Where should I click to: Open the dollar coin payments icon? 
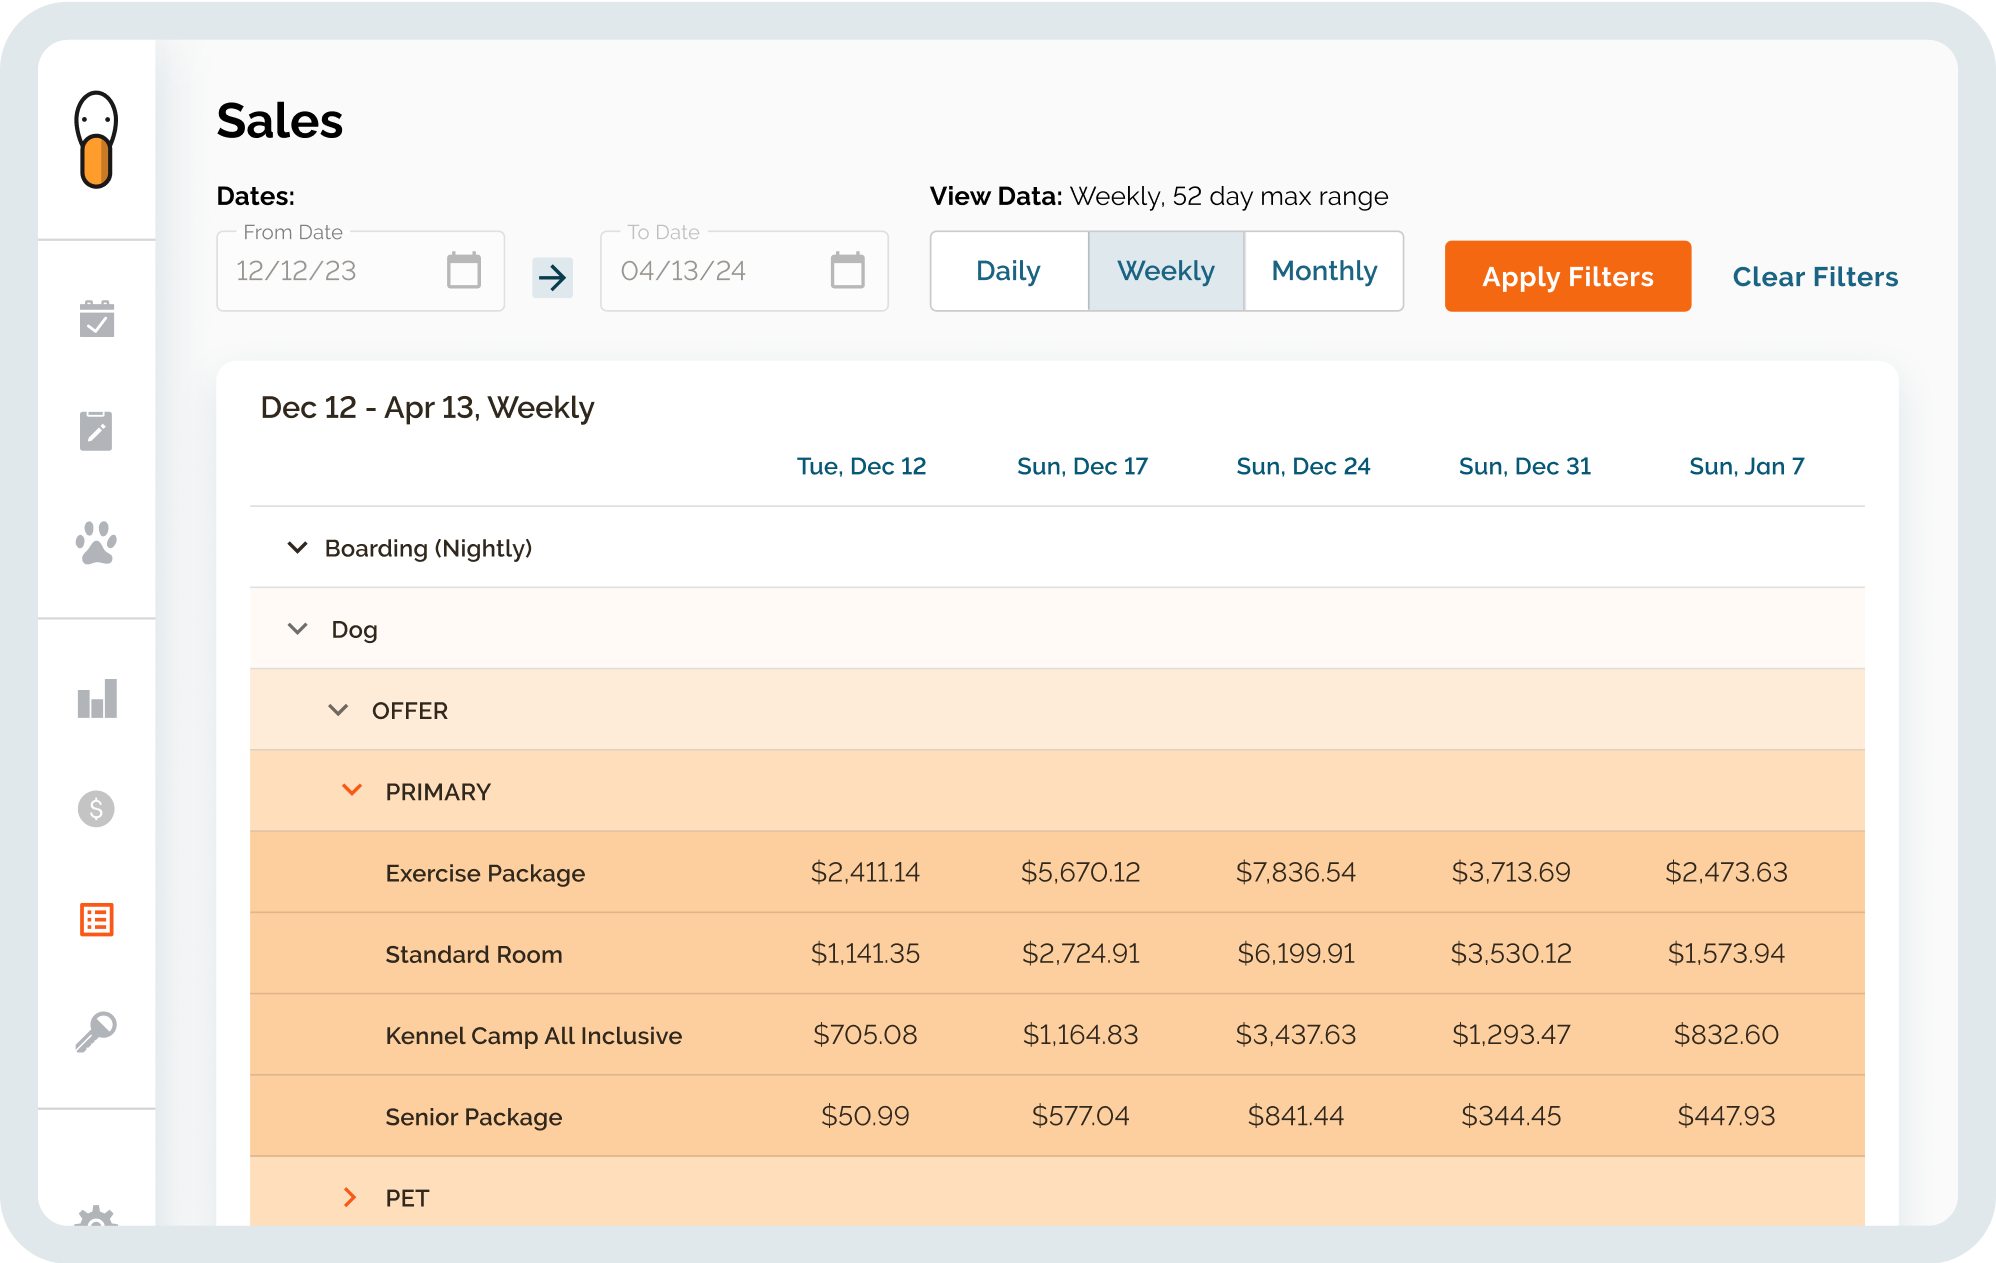click(x=96, y=808)
